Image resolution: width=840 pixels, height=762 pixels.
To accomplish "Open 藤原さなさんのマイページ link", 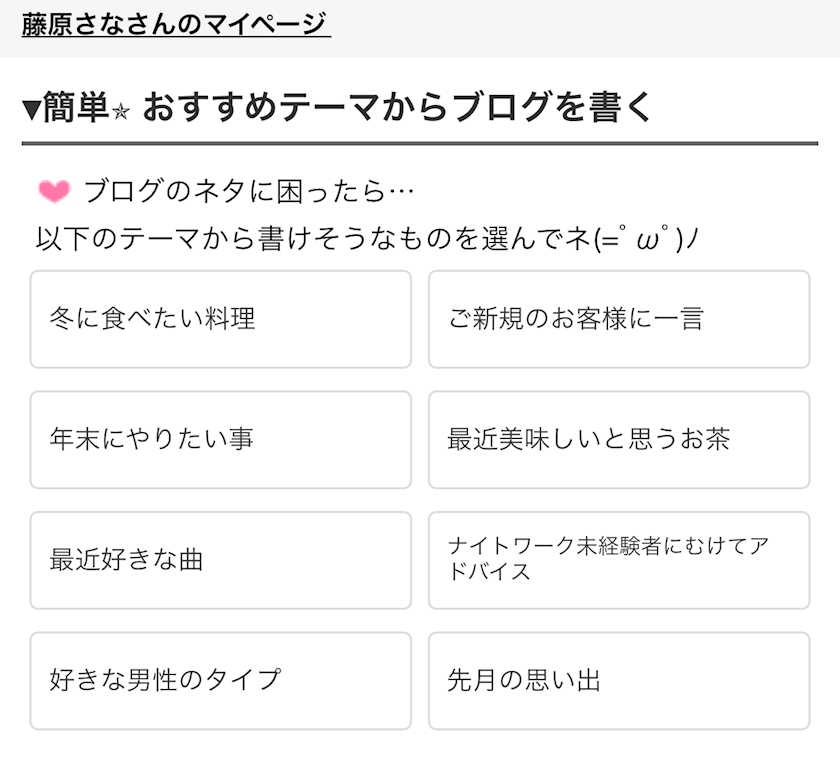I will [x=176, y=24].
